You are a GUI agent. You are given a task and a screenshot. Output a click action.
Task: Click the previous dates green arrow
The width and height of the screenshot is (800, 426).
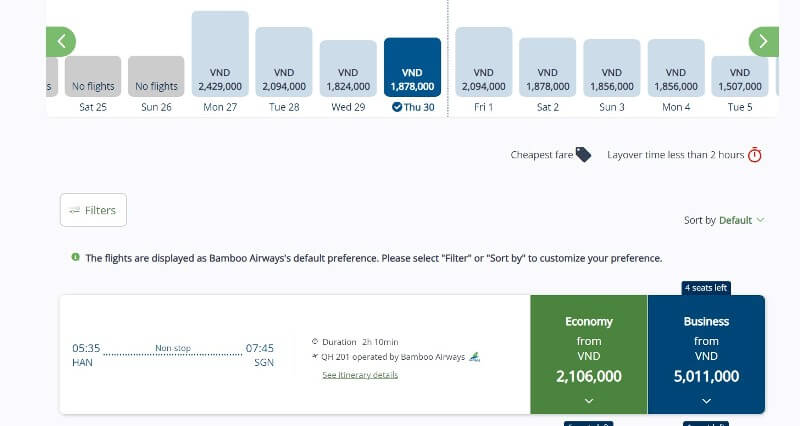point(61,41)
